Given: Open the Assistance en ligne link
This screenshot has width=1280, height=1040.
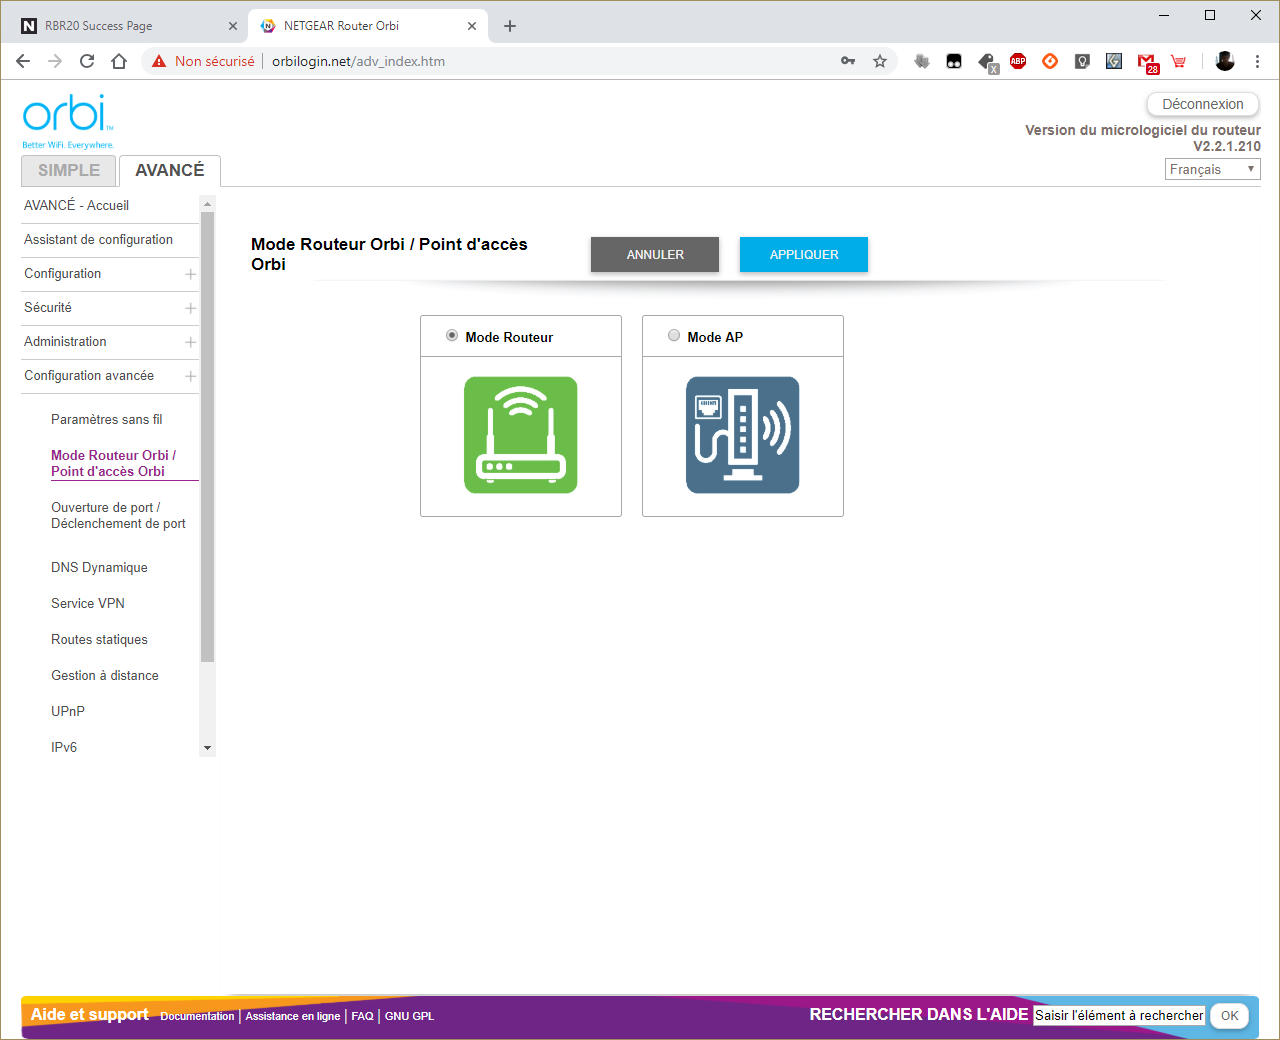Looking at the screenshot, I should [x=293, y=1016].
